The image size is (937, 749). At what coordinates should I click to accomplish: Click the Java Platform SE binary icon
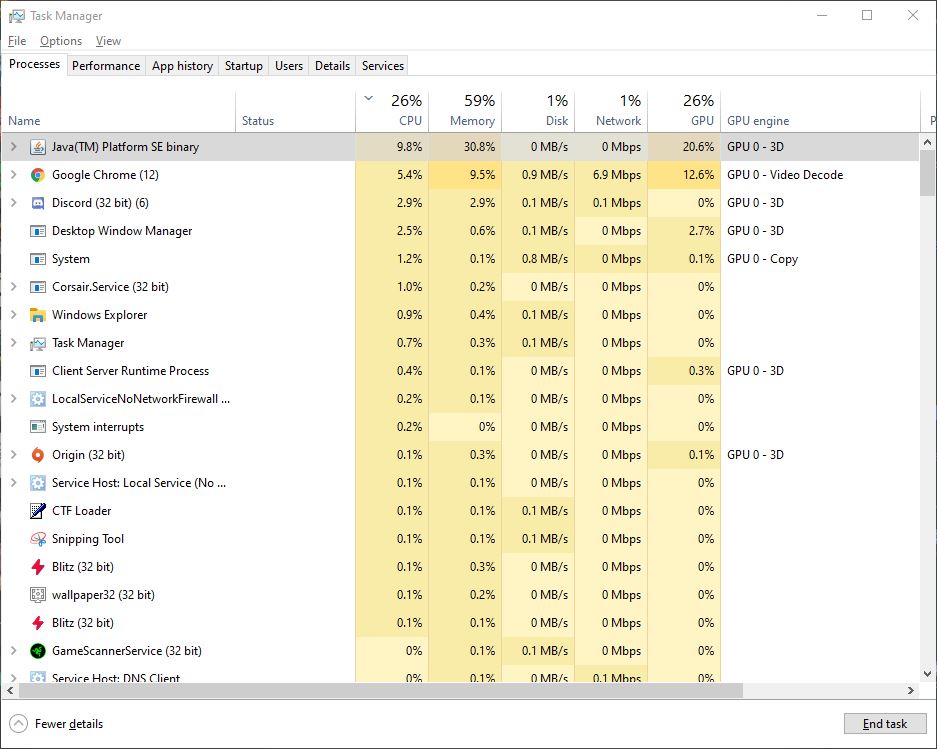(38, 147)
